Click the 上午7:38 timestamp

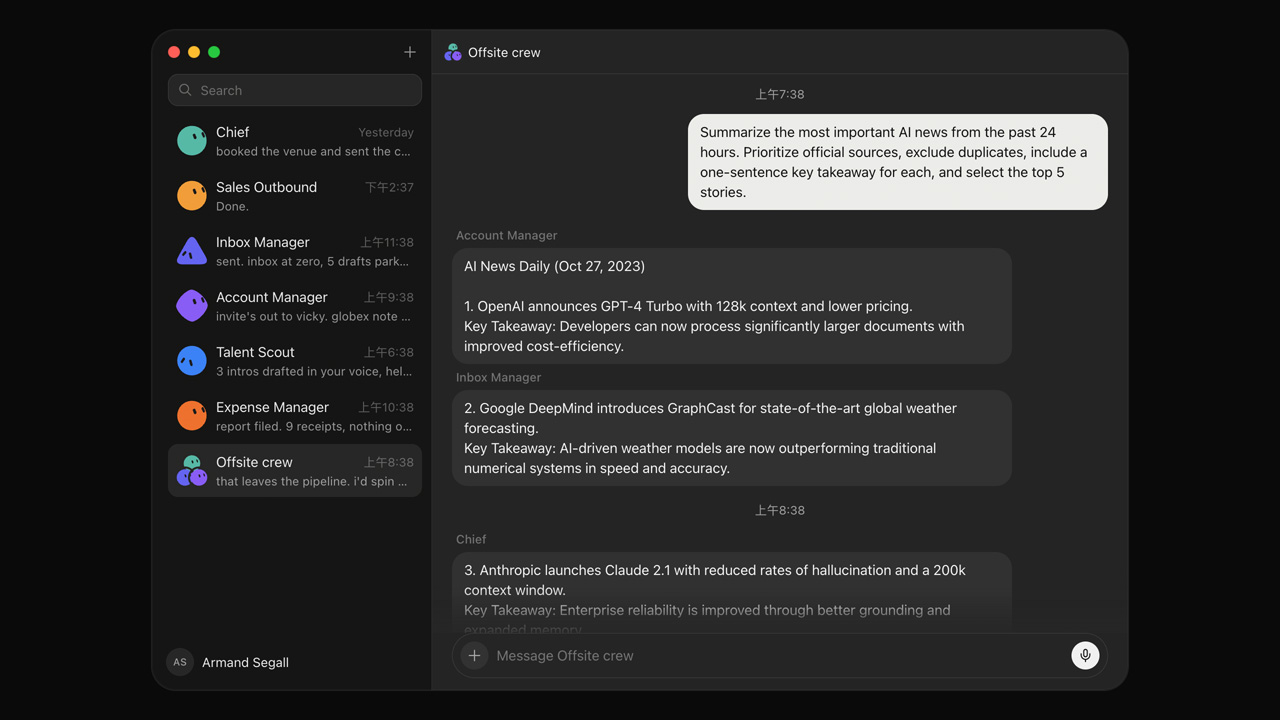(780, 94)
